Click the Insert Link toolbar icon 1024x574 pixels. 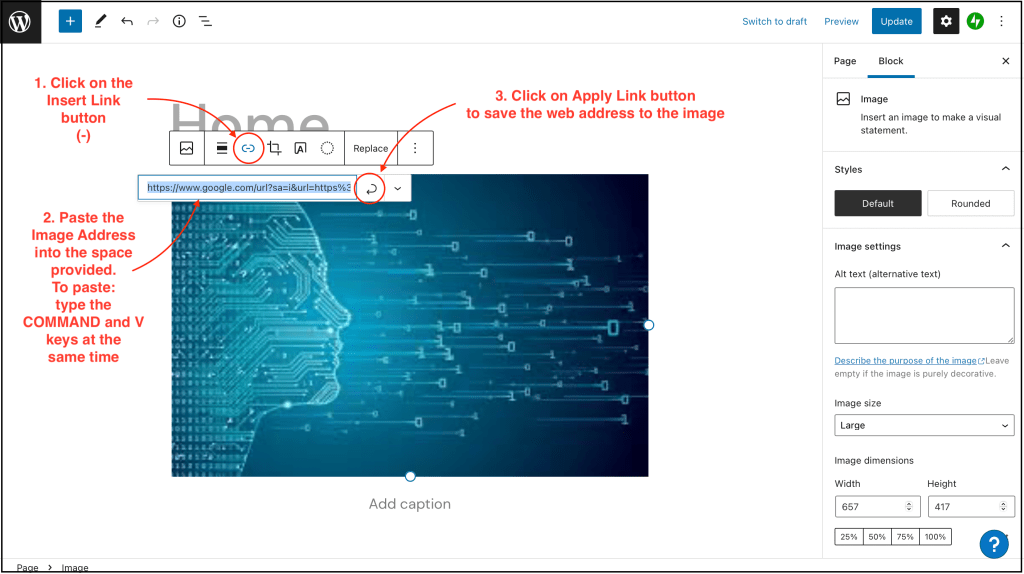(x=248, y=148)
